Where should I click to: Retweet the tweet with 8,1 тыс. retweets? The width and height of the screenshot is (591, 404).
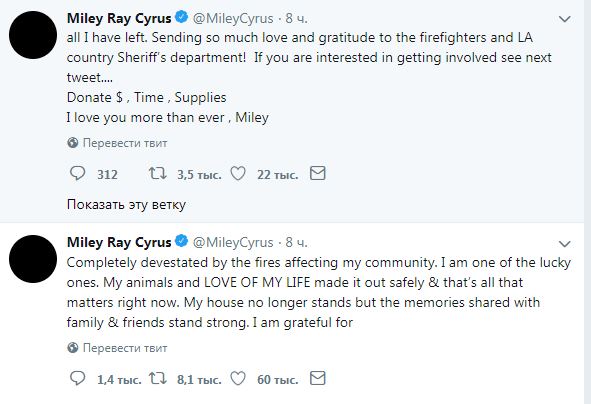[157, 378]
